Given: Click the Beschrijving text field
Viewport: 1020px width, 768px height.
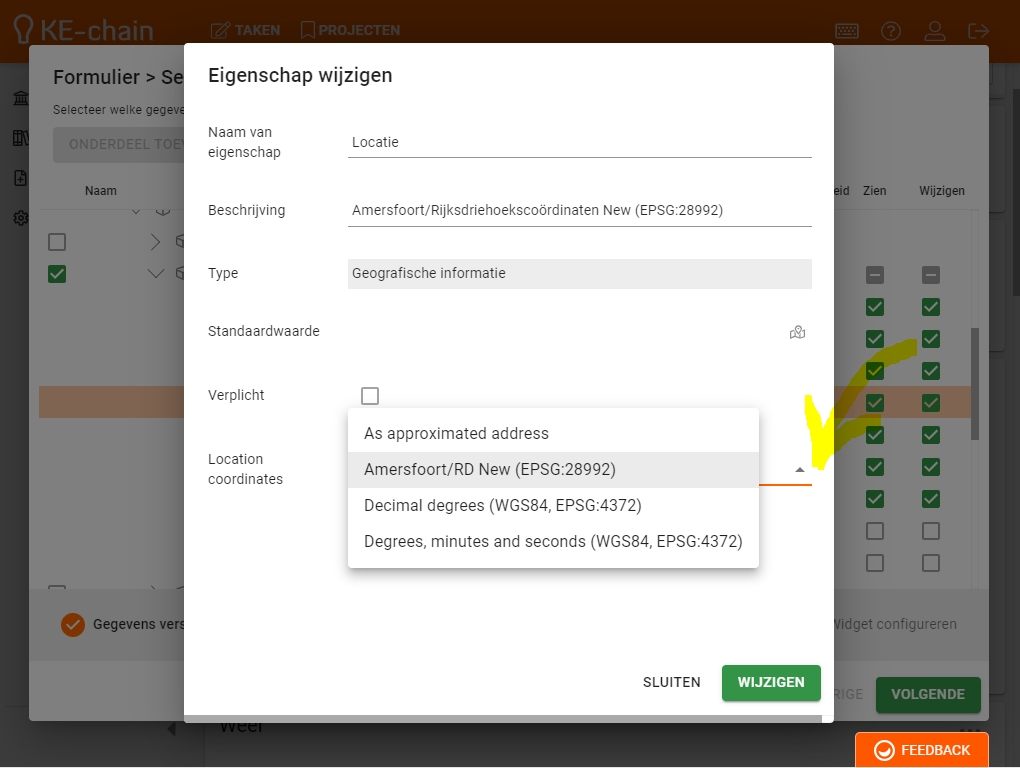Looking at the screenshot, I should (x=579, y=210).
